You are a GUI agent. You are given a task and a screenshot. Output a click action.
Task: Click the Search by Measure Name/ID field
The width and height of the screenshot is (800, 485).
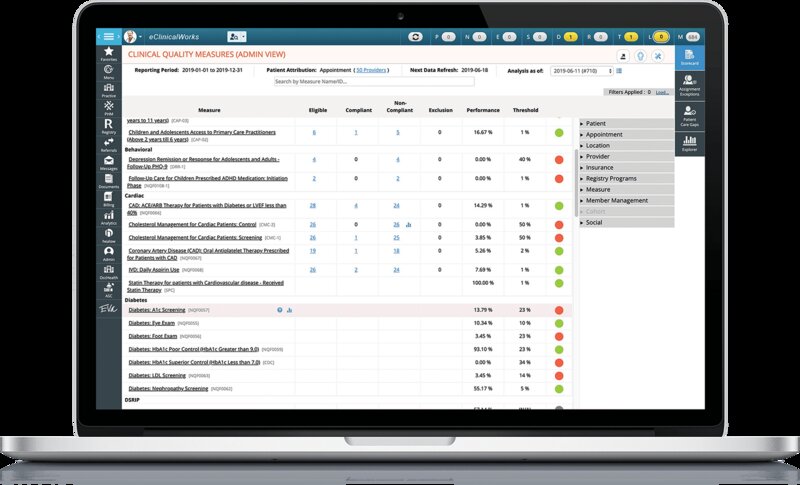374,82
